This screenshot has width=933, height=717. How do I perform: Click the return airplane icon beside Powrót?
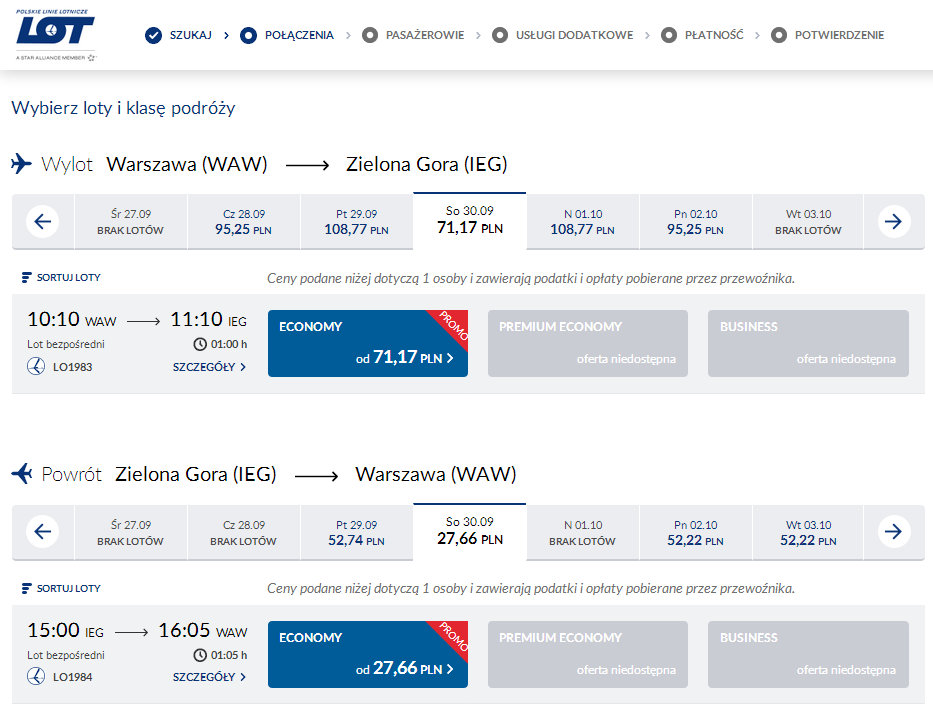click(x=22, y=474)
